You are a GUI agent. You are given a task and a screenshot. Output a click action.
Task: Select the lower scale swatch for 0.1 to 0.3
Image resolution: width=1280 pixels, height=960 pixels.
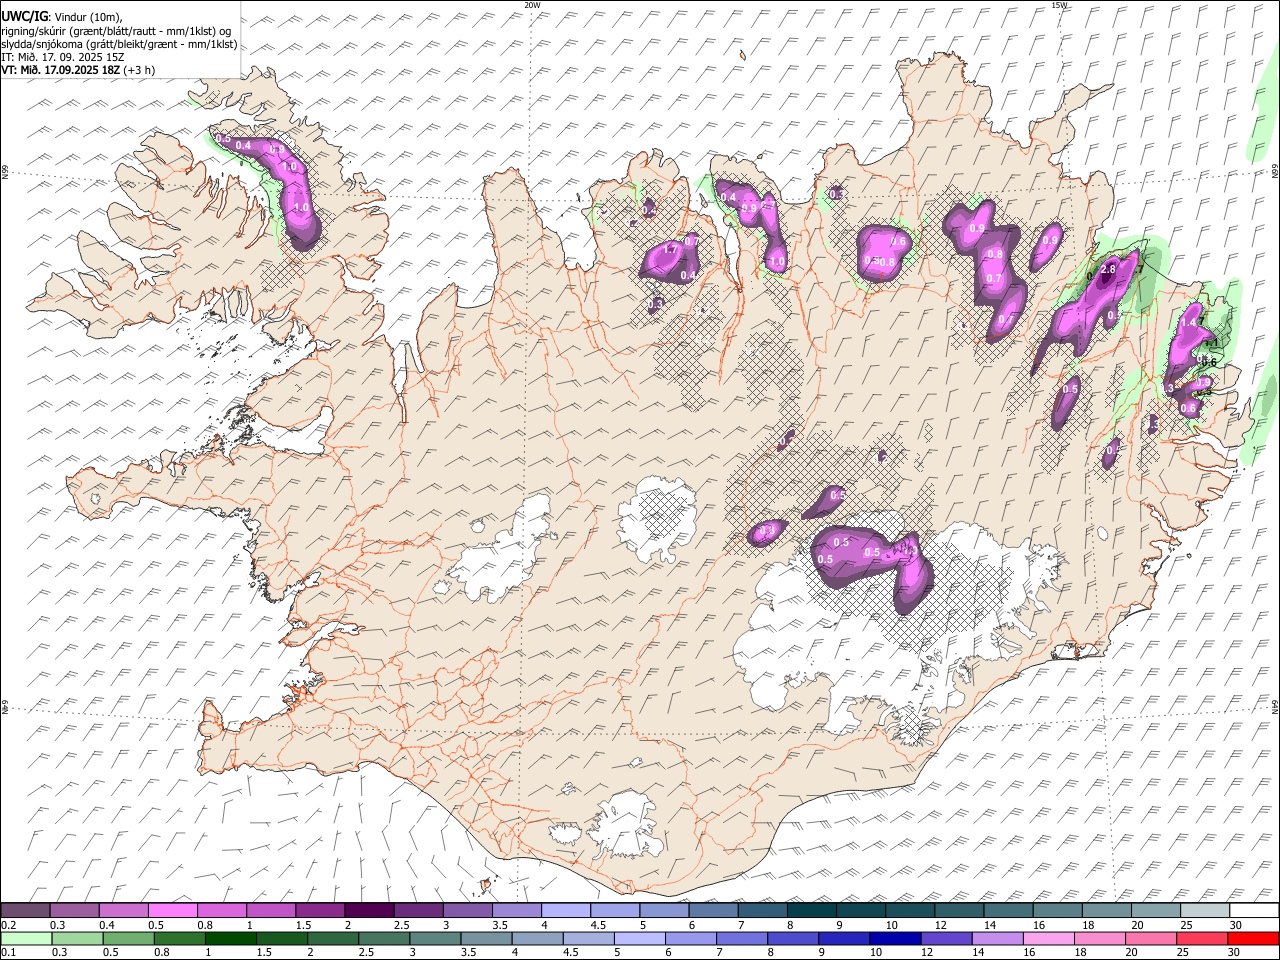[x=26, y=938]
